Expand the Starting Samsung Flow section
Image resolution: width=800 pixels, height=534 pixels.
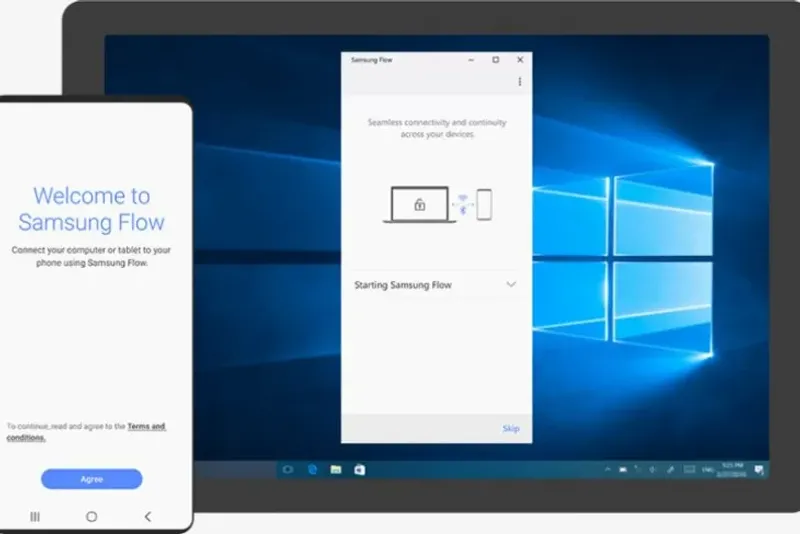click(436, 285)
